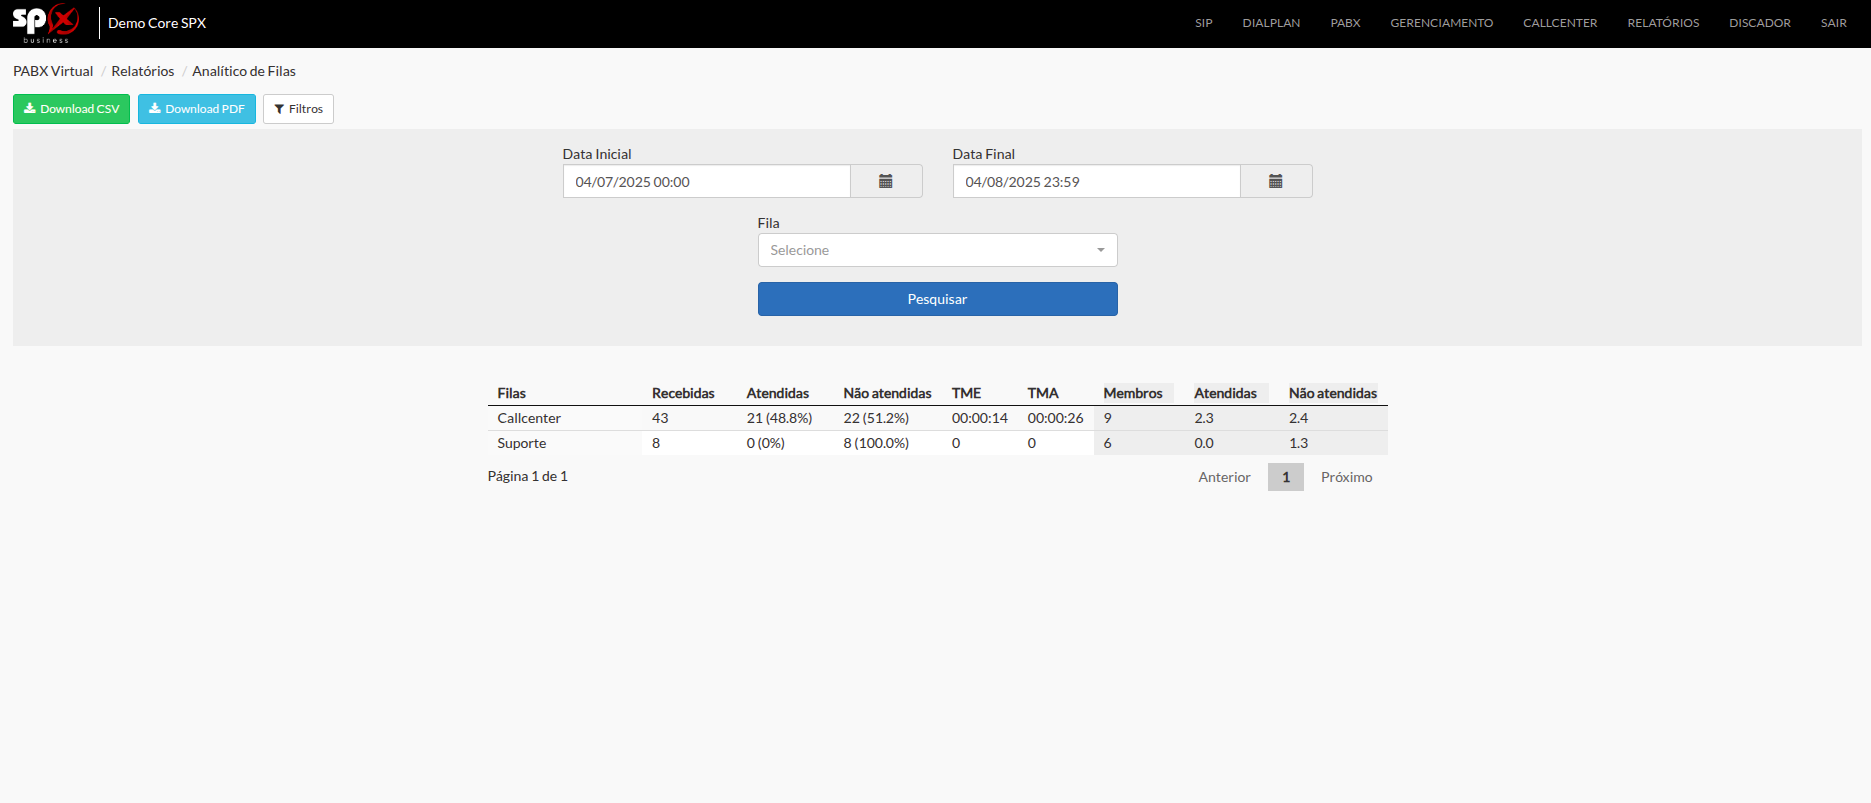Image resolution: width=1871 pixels, height=803 pixels.
Task: Open the DIALPLAN menu
Action: pos(1271,23)
